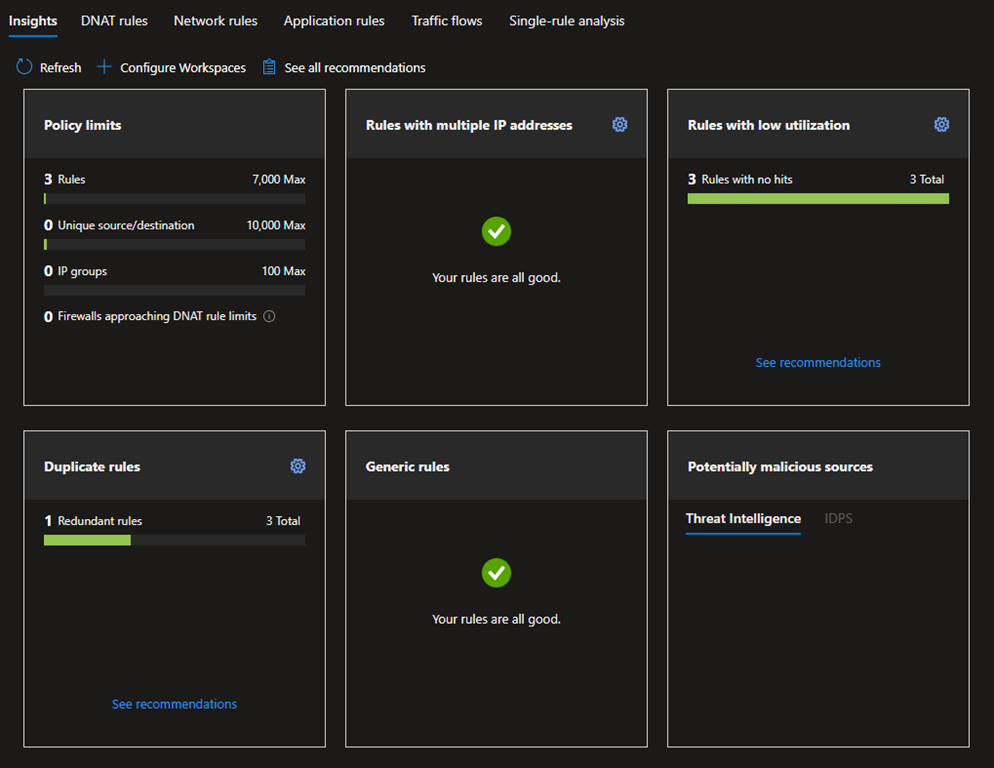Click info icon beside Firewalls approaching DNAT limits
This screenshot has height=768, width=994.
(x=269, y=317)
